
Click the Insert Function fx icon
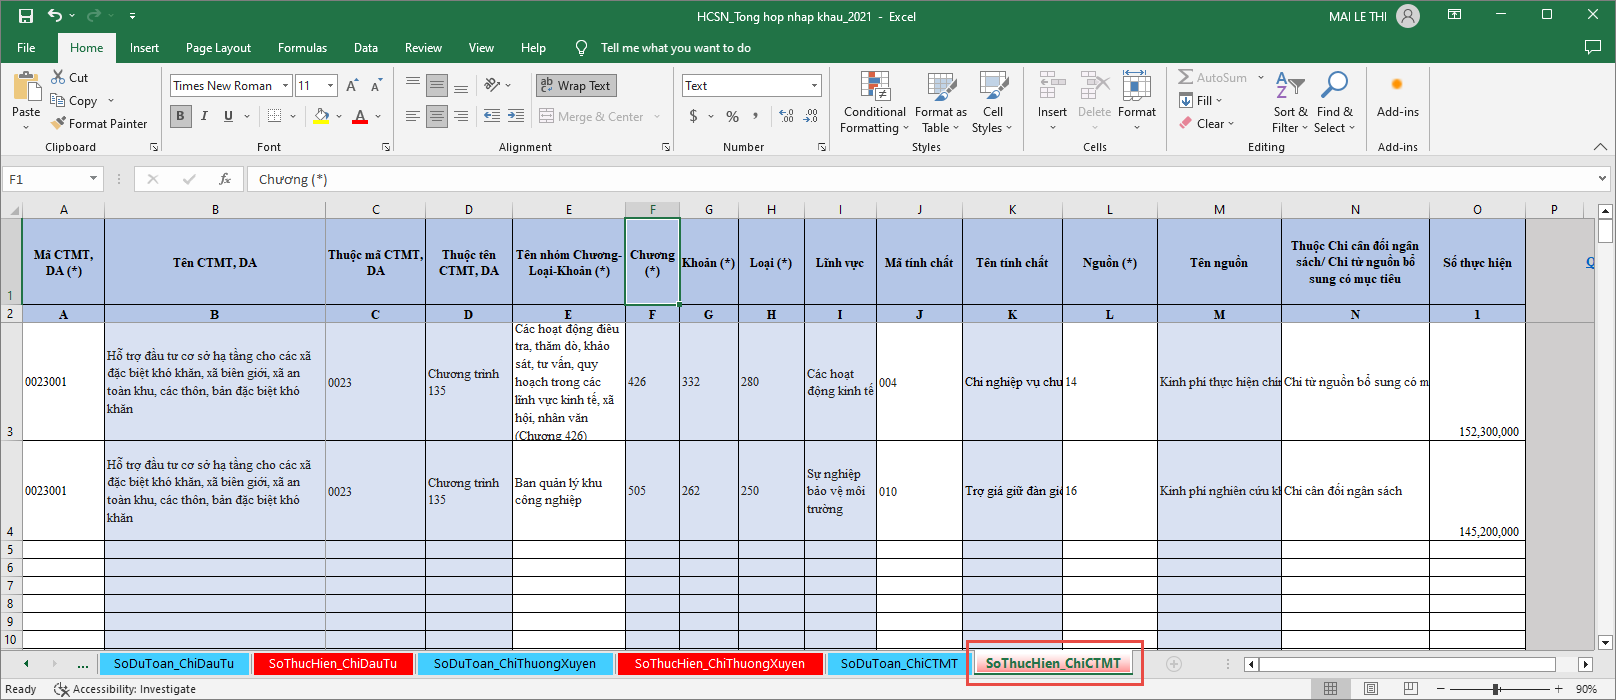pos(225,179)
